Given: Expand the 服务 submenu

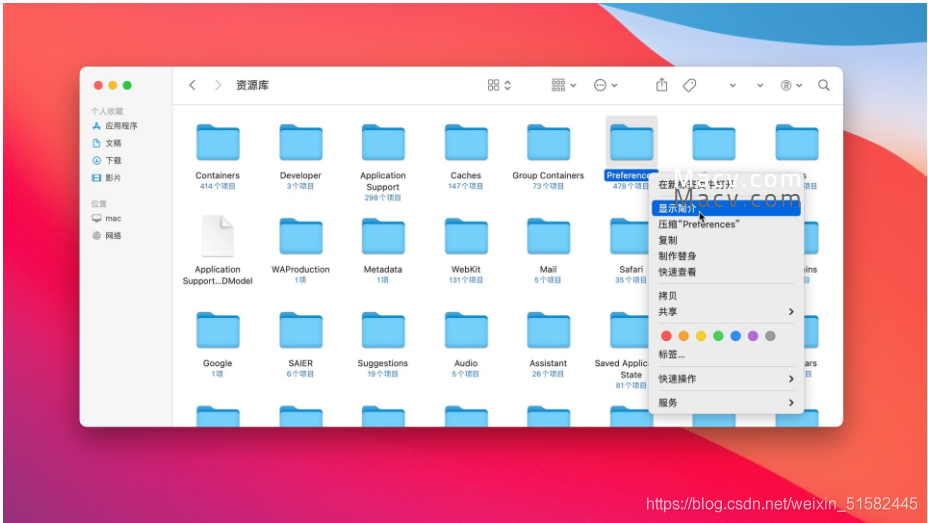Looking at the screenshot, I should click(x=726, y=403).
